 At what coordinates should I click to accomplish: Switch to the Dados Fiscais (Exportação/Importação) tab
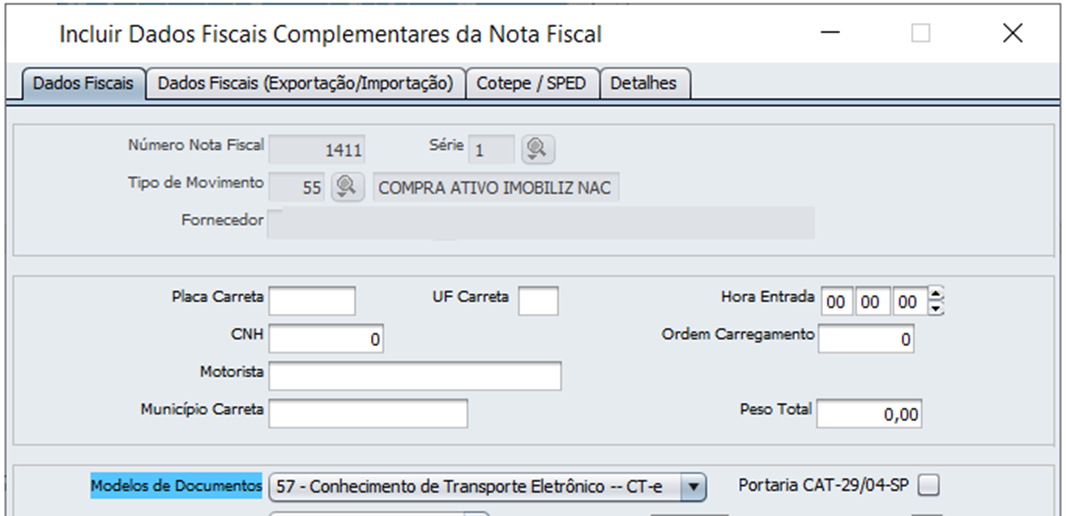306,84
